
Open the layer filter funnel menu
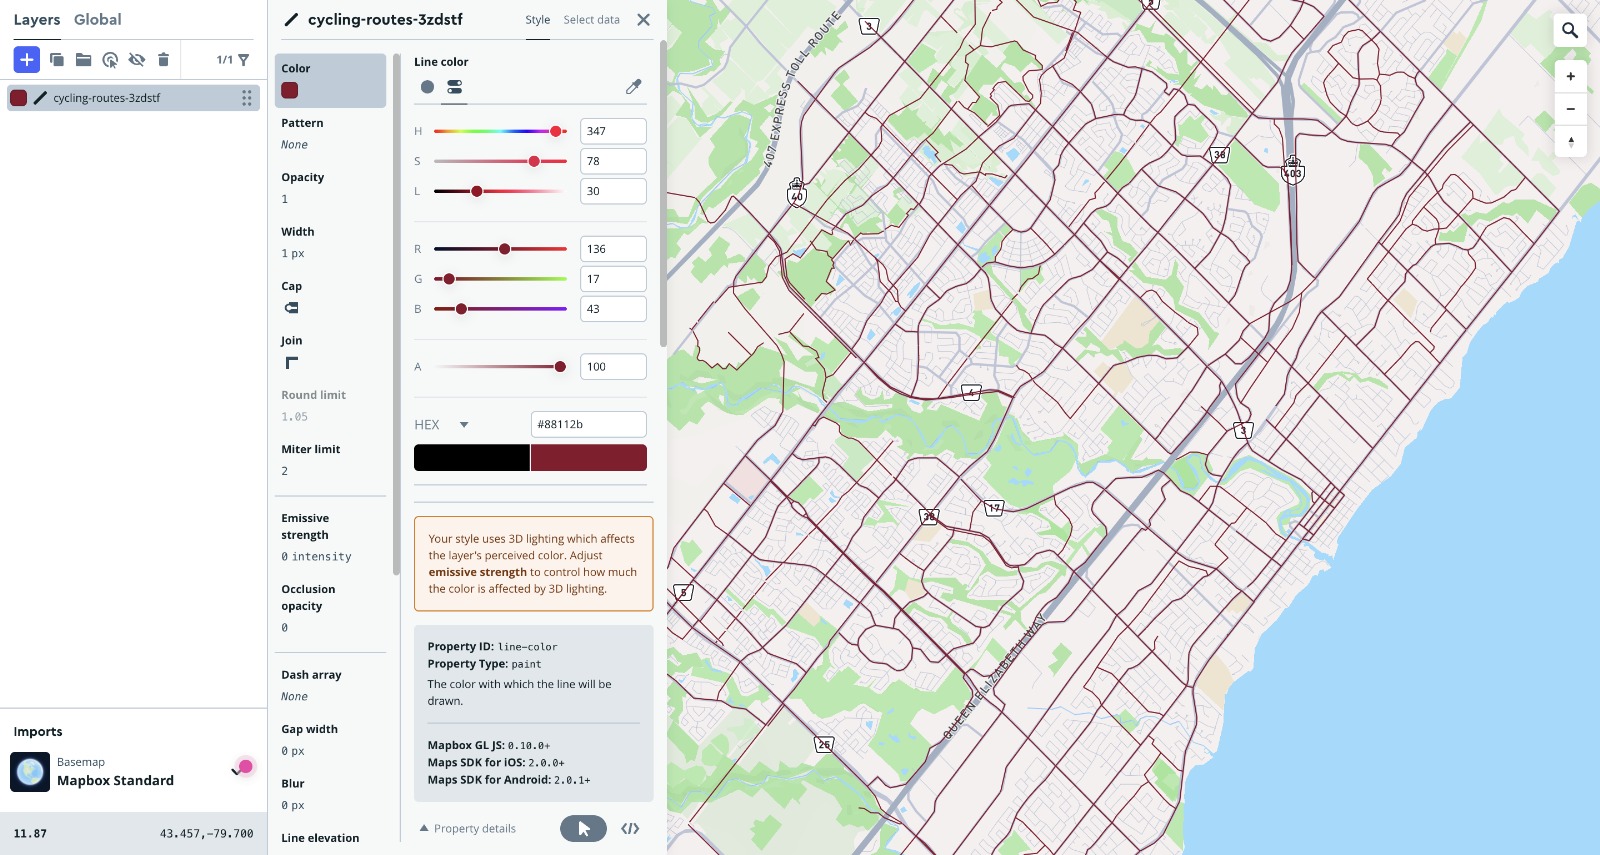coord(243,60)
